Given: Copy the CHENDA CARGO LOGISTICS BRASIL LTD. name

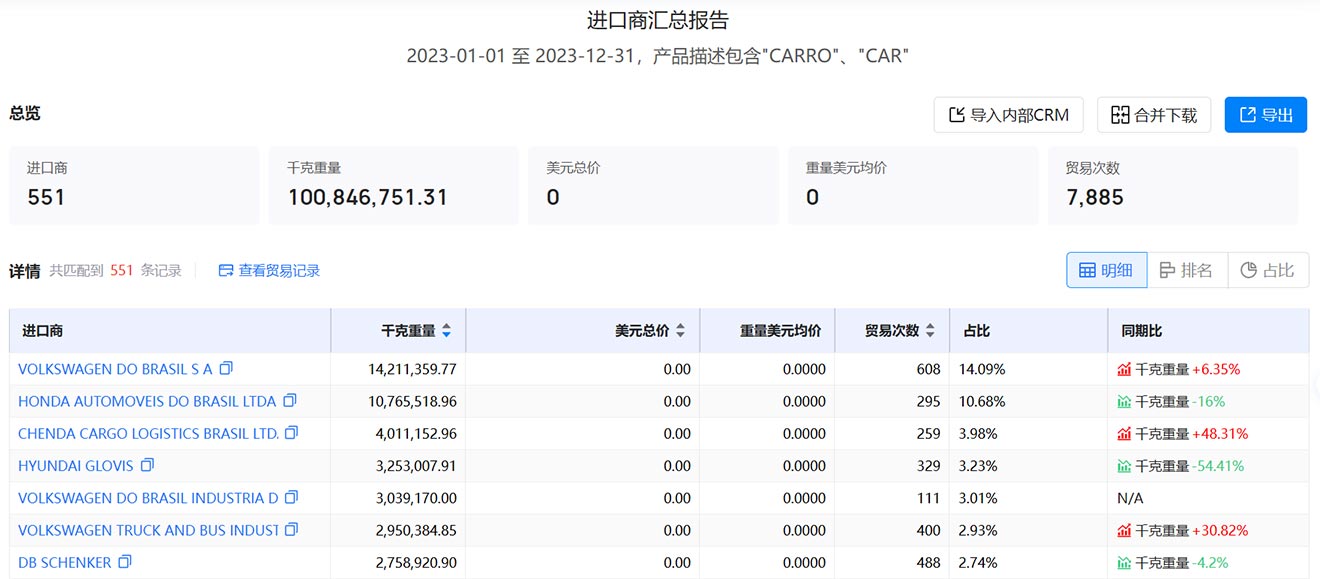Looking at the screenshot, I should click(292, 433).
